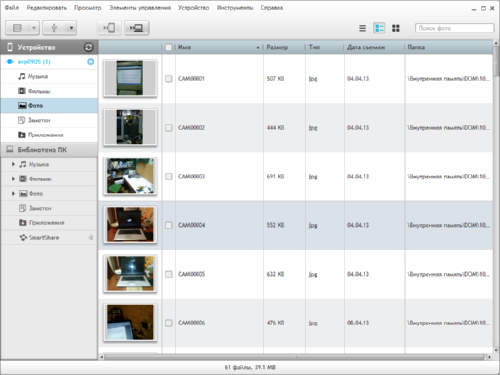
Task: Open the Устройство menu
Action: click(x=193, y=8)
